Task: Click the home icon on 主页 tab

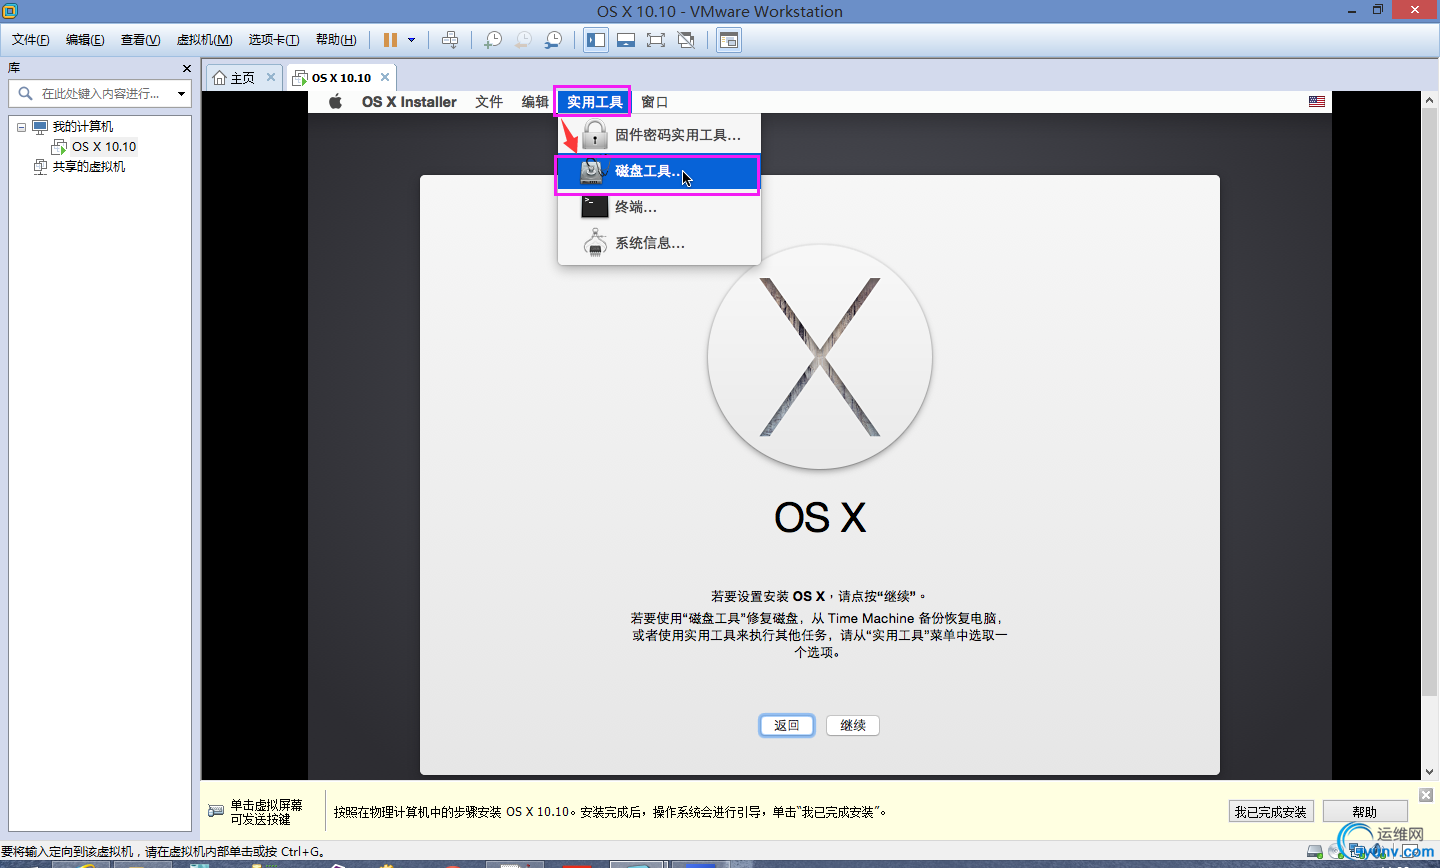Action: click(219, 77)
